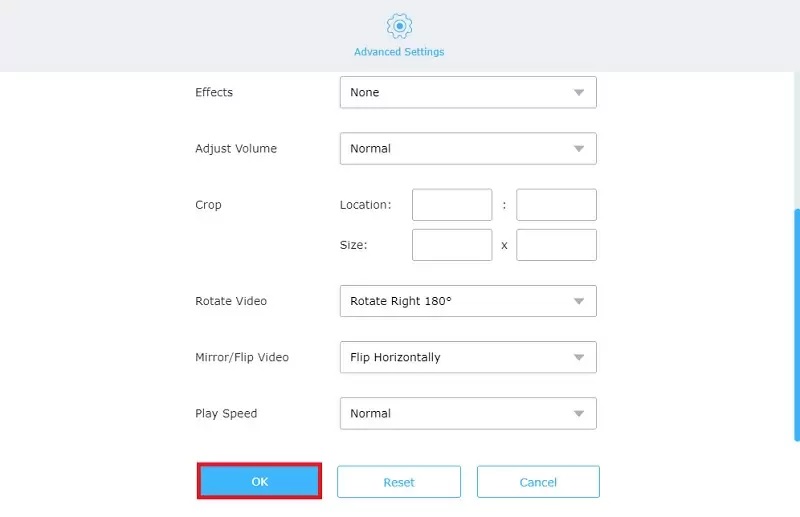Click the Effects dropdown arrow

579,92
